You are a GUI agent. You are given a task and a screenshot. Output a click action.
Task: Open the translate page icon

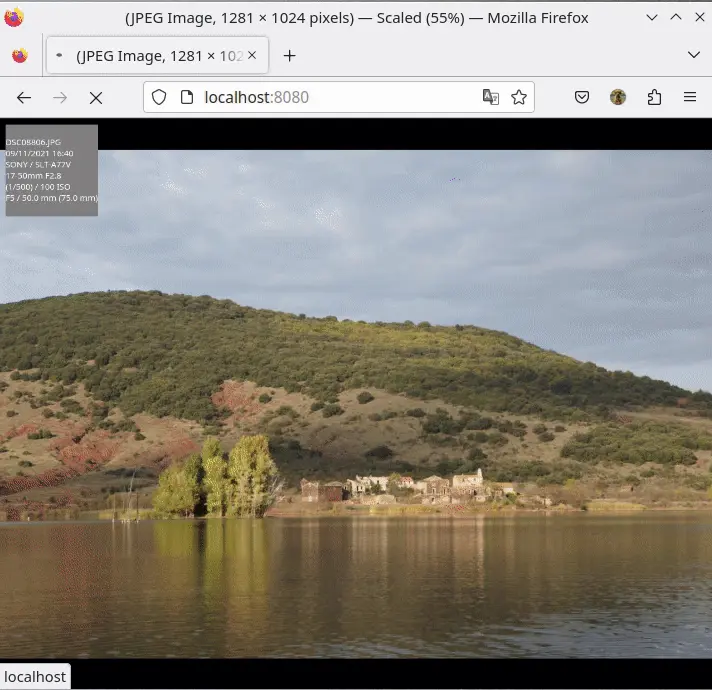click(x=490, y=97)
